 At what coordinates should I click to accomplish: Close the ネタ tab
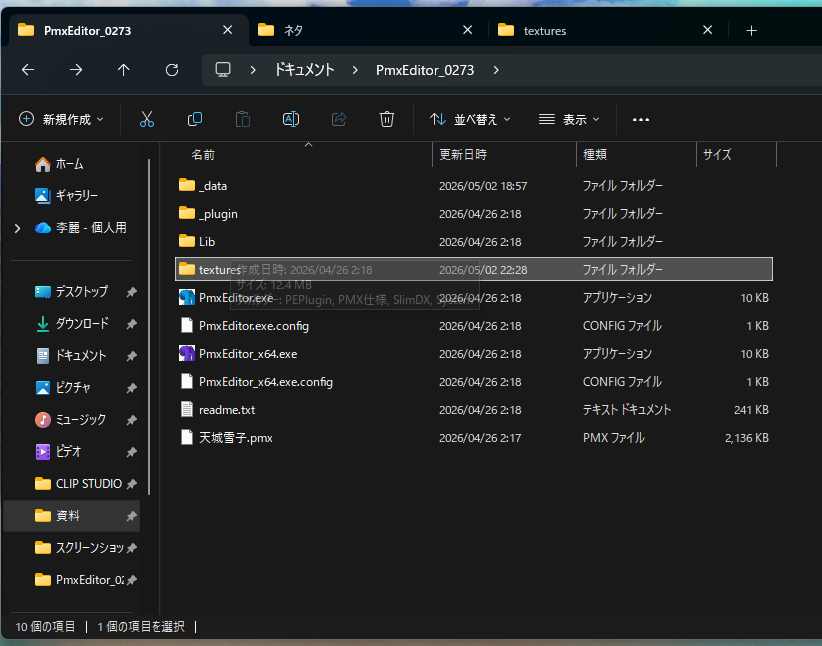[468, 30]
